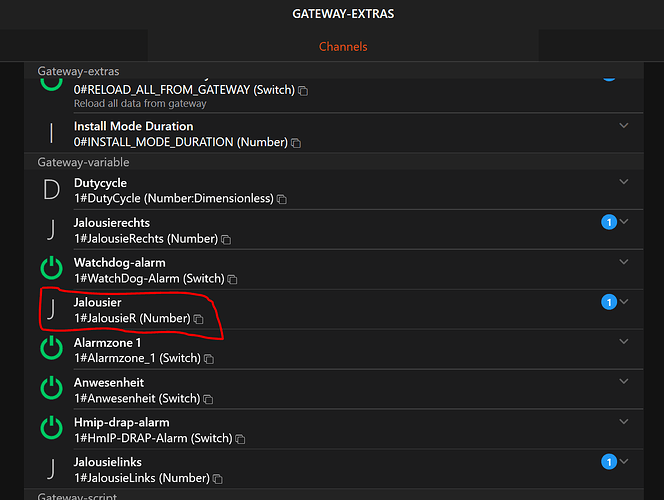Copy the INSTALL_MODE_DURATION channel ID
Viewport: 664px width, 500px height.
click(296, 143)
